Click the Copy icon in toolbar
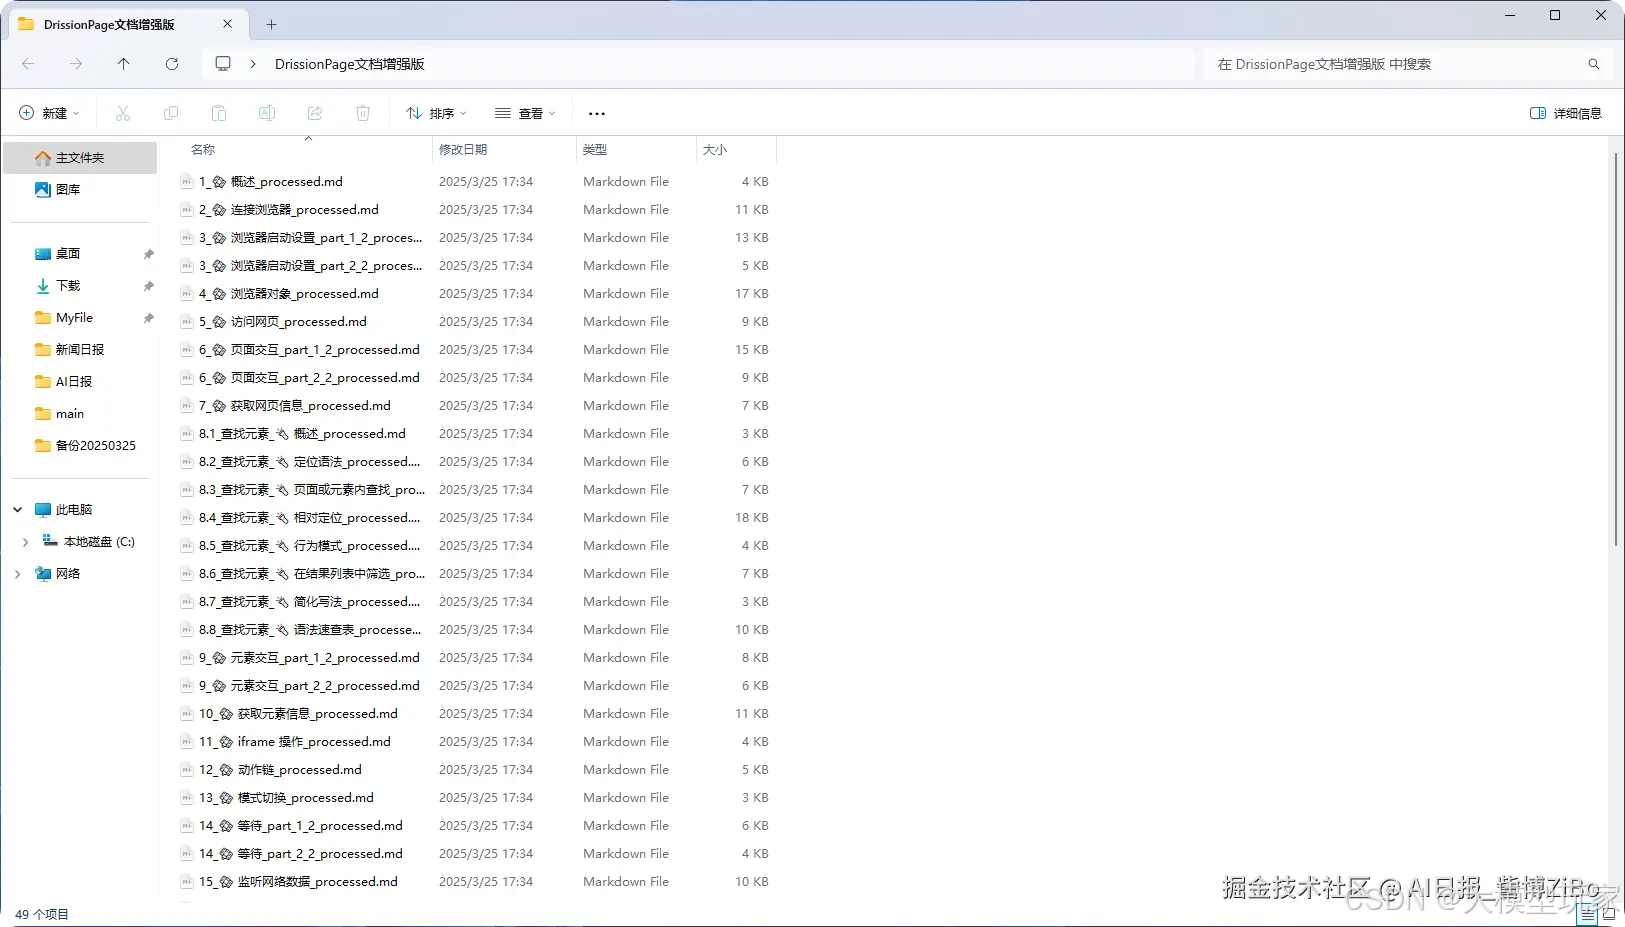Viewport: 1625px width, 927px height. pos(171,113)
